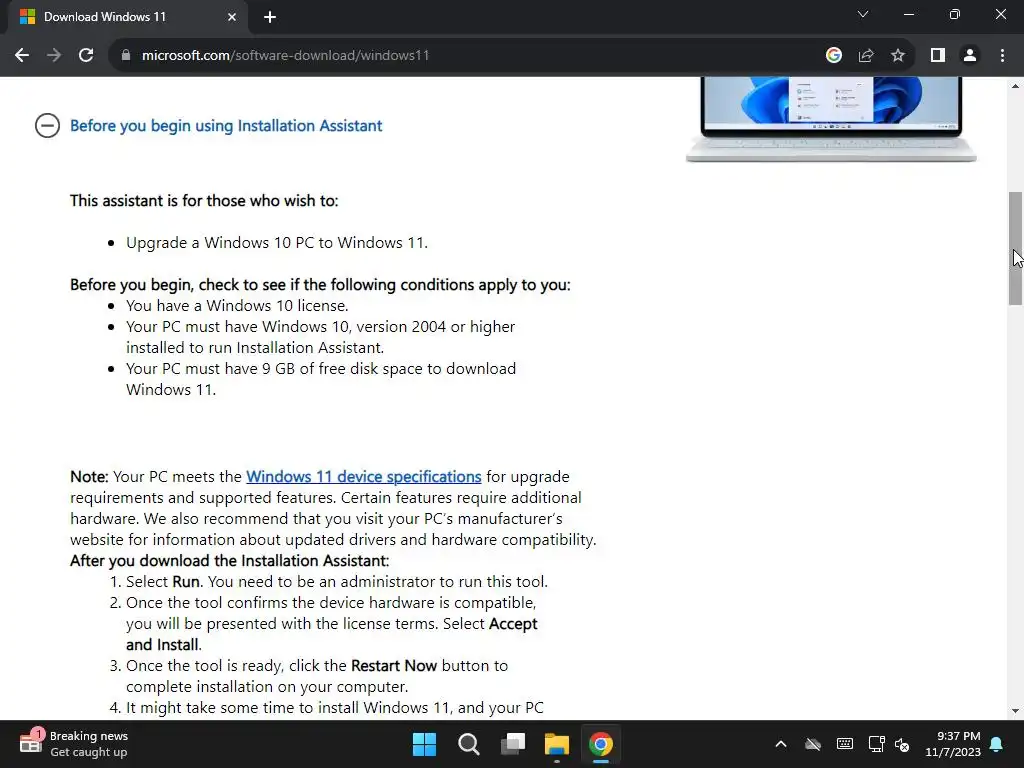Click step 'Select Run. You need to be an administrator'
Viewport: 1024px width, 768px height.
[x=337, y=582]
